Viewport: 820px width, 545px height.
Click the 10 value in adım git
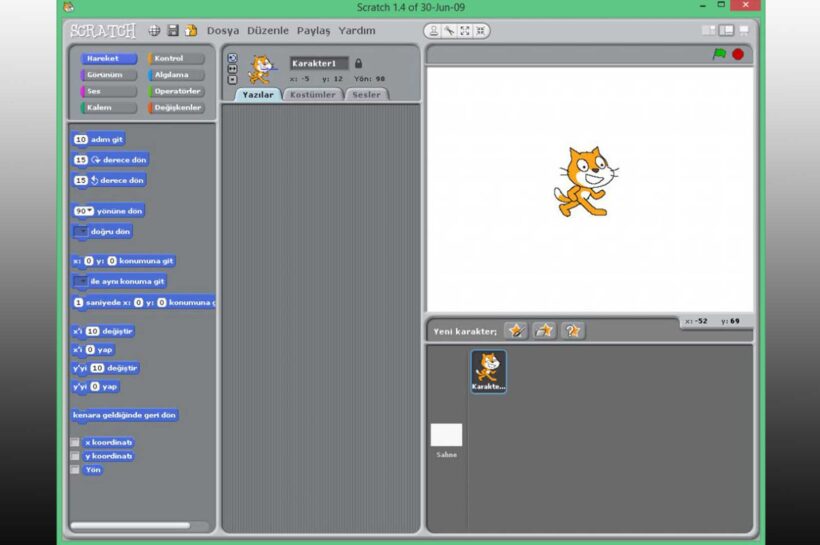point(81,139)
